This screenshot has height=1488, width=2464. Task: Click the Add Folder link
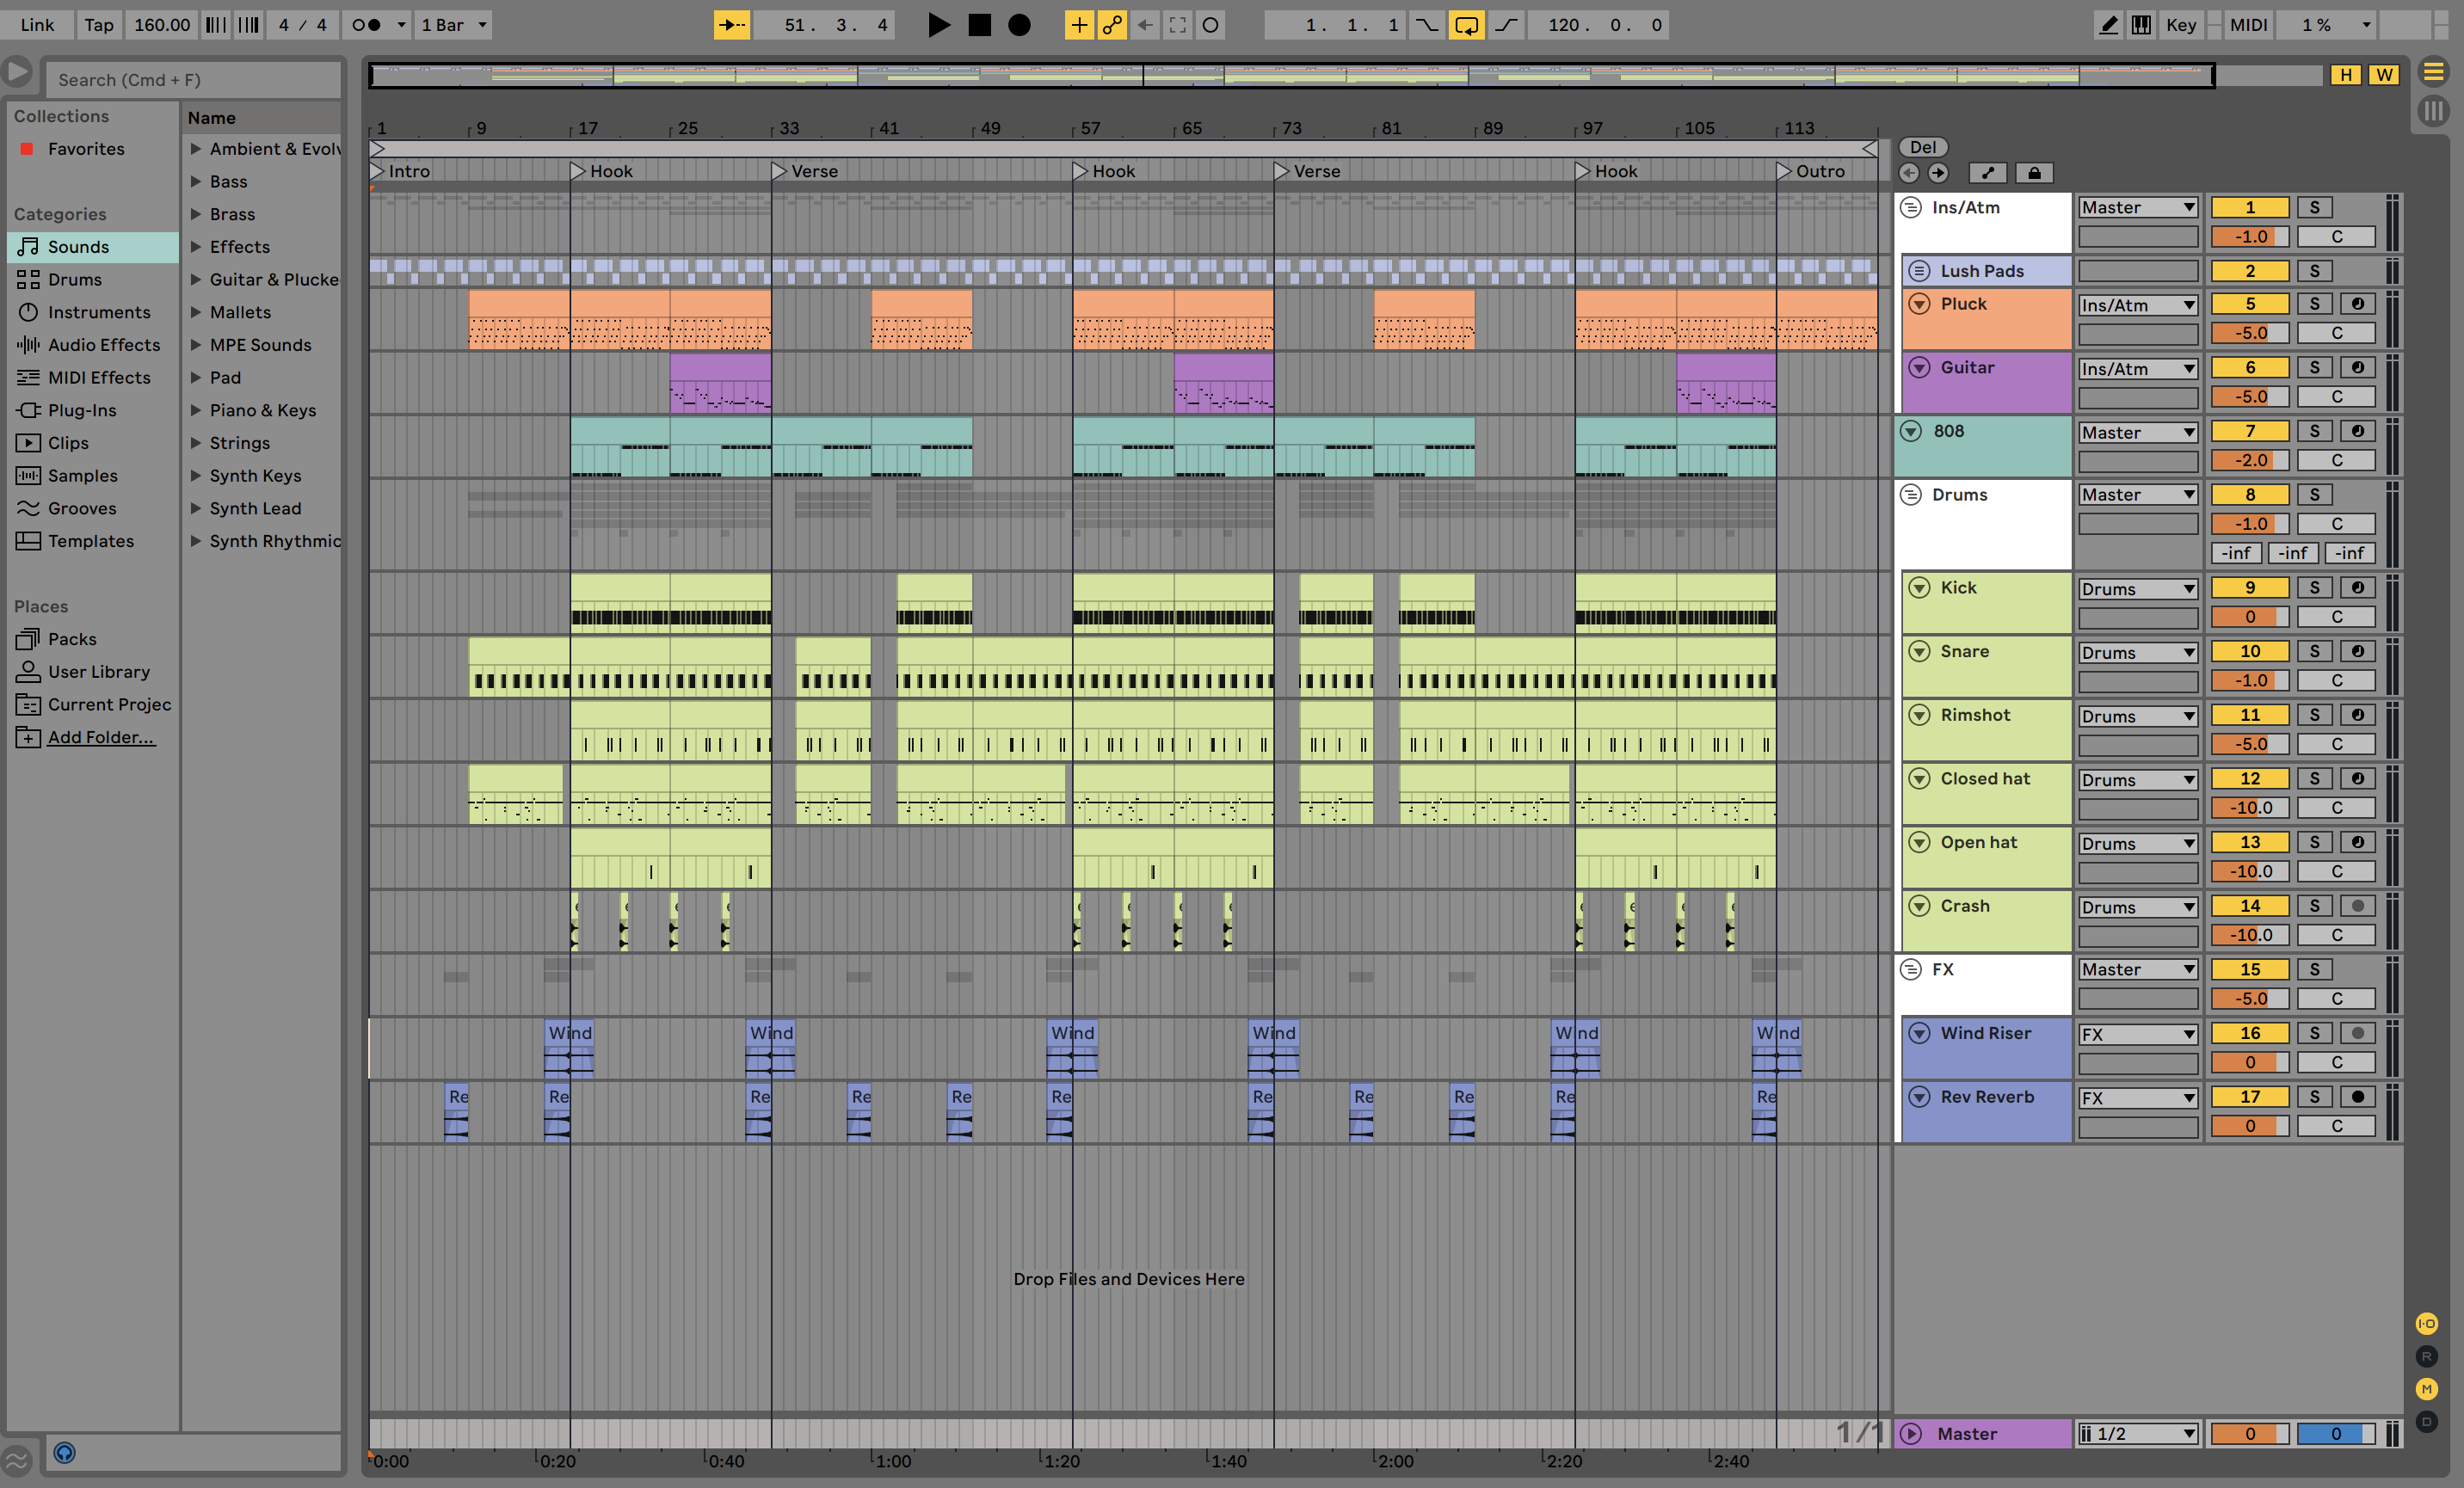click(x=101, y=737)
